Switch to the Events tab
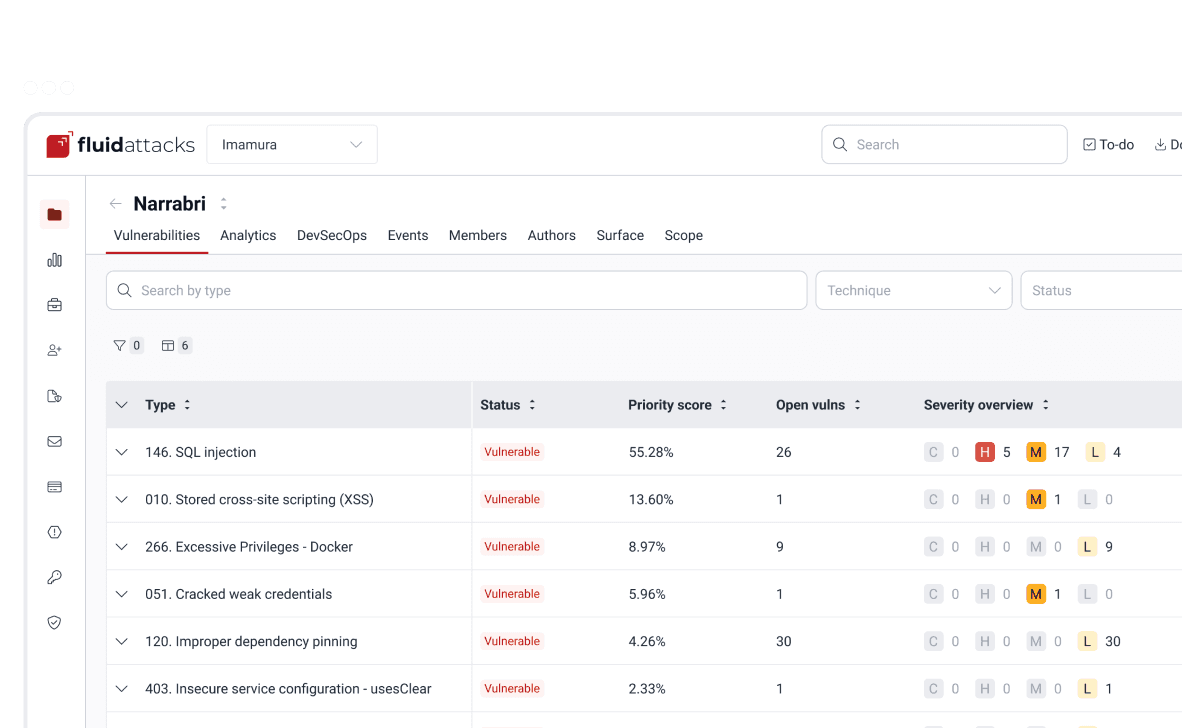This screenshot has height=728, width=1182. (x=408, y=235)
